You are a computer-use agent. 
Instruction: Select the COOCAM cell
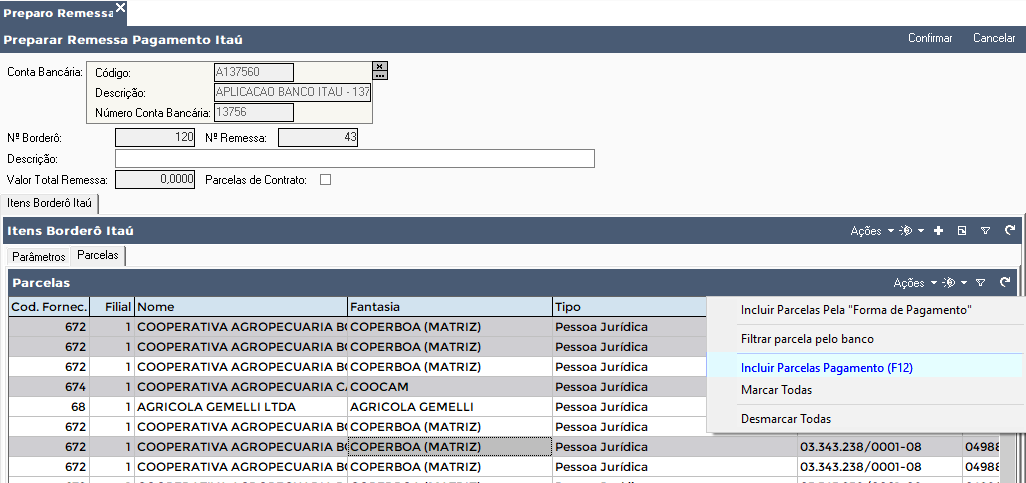[x=450, y=387]
